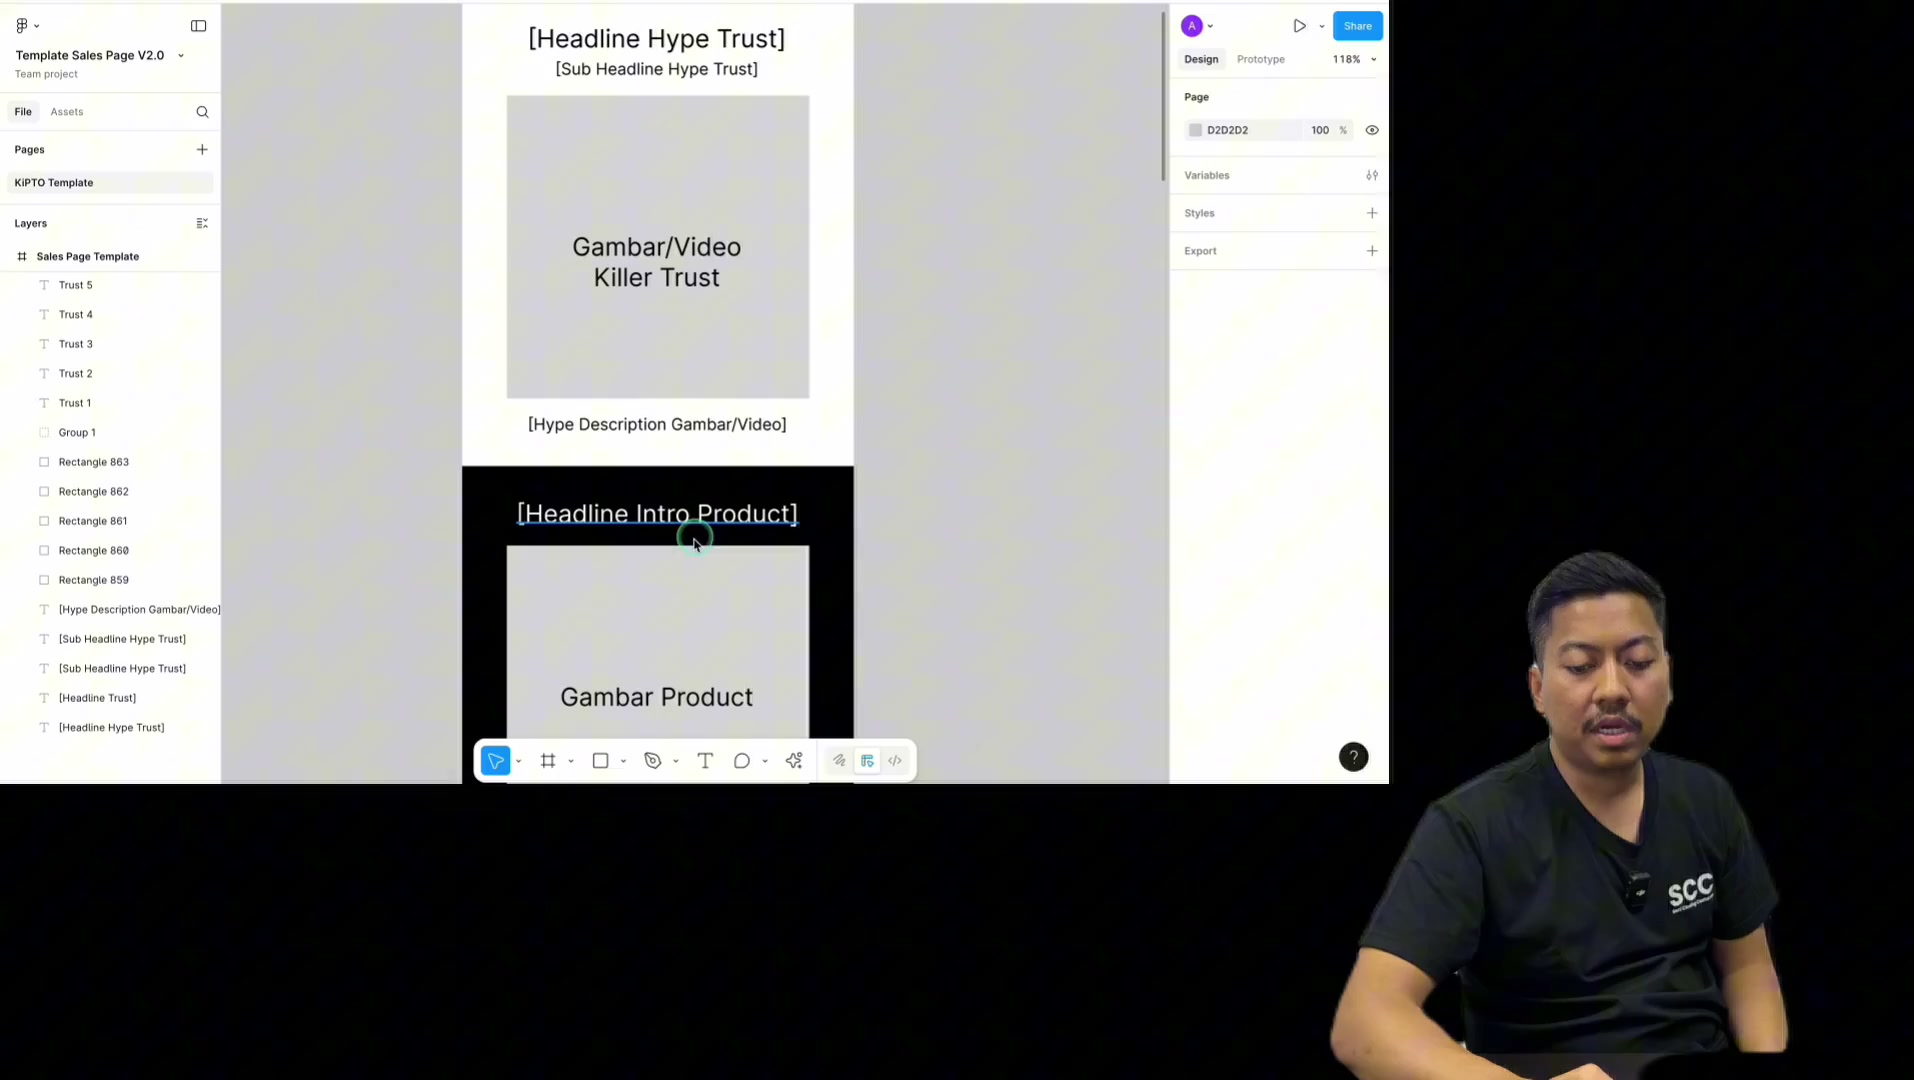The height and width of the screenshot is (1080, 1914).
Task: Select the Frame tool
Action: [548, 761]
